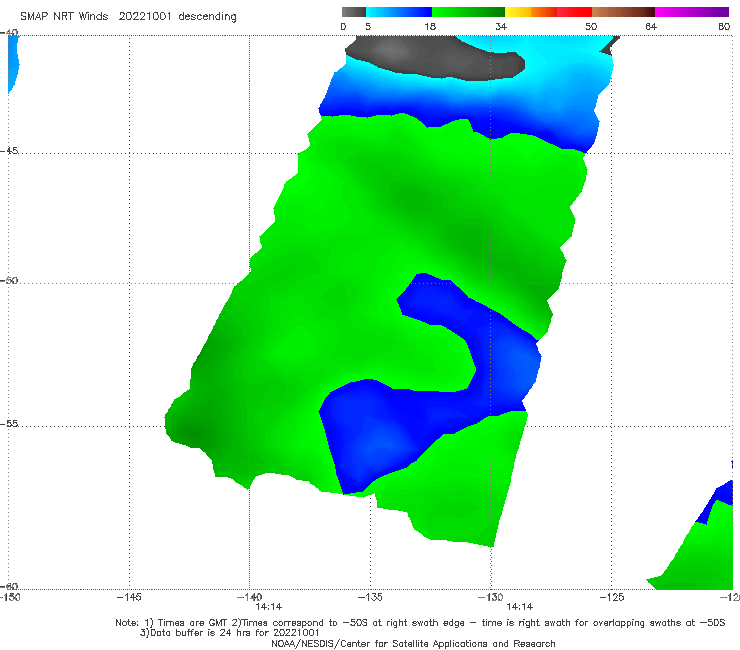Viewport: 740px width, 650px height.
Task: Click the longitude axis label '-140'
Action: point(249,597)
